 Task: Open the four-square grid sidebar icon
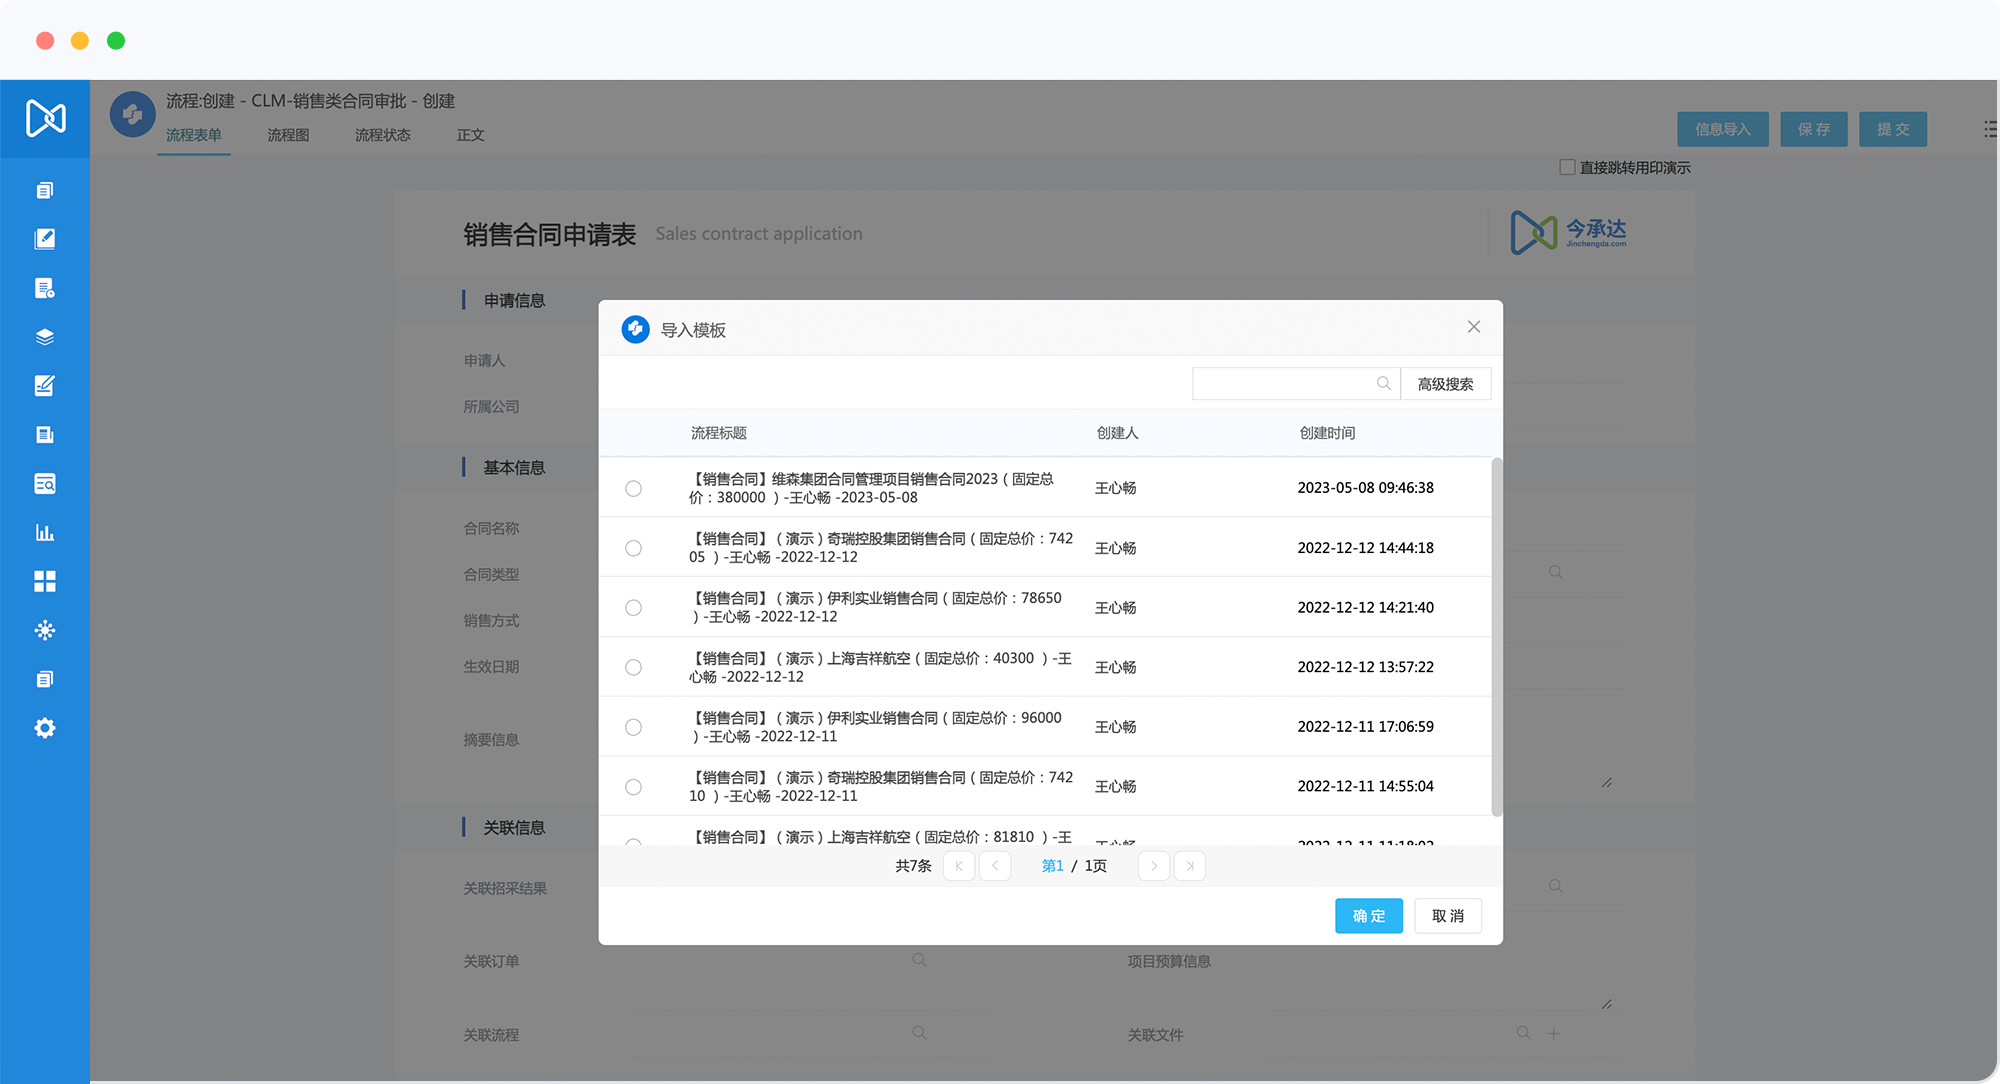(44, 581)
